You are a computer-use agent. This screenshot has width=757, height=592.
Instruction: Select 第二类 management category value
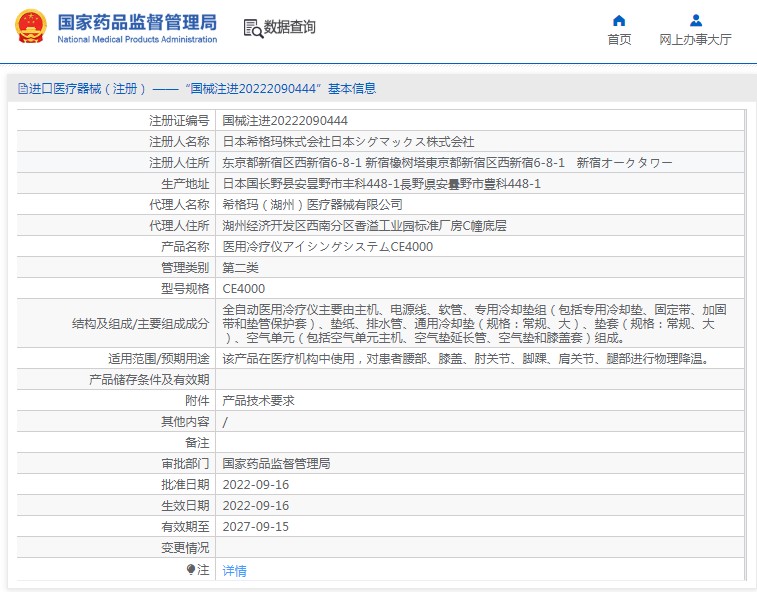coord(240,268)
